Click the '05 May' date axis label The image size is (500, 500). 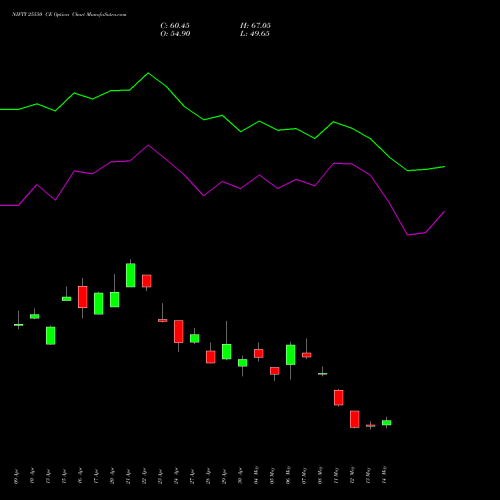[x=272, y=475]
